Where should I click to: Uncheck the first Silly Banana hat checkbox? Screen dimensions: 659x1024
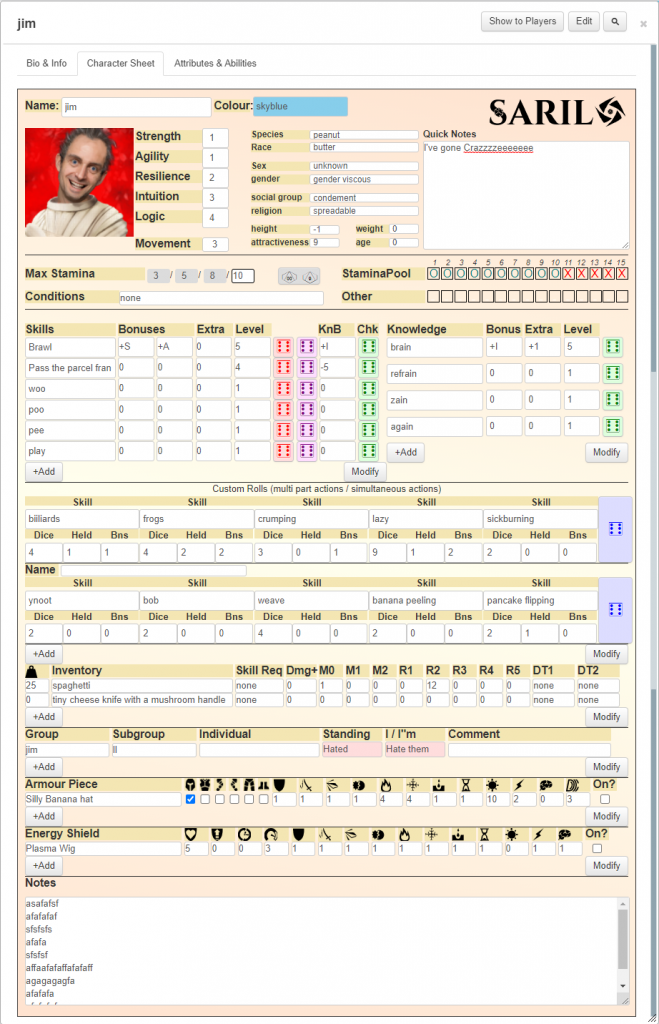click(x=191, y=800)
